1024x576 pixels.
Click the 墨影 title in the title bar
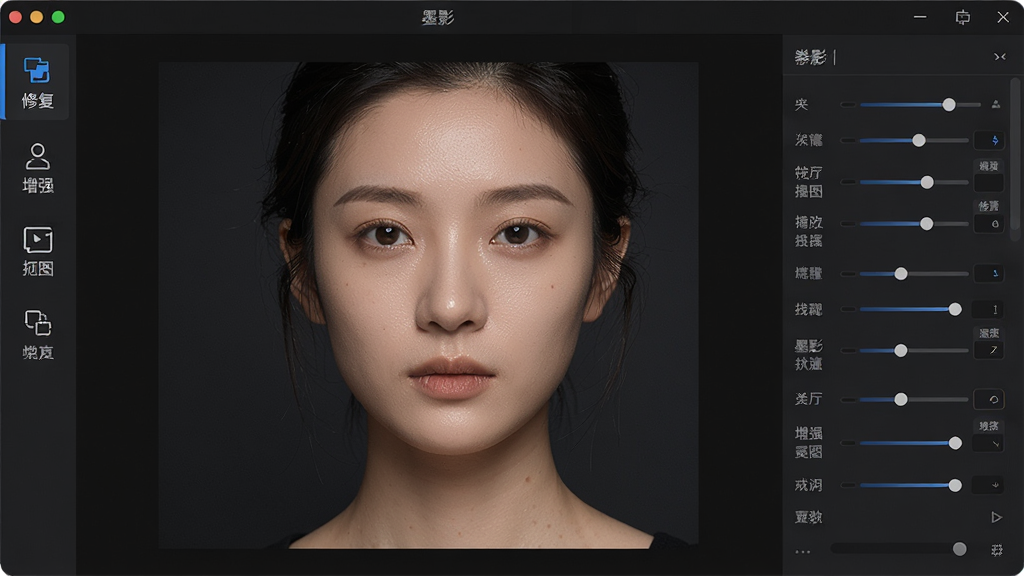(x=438, y=18)
